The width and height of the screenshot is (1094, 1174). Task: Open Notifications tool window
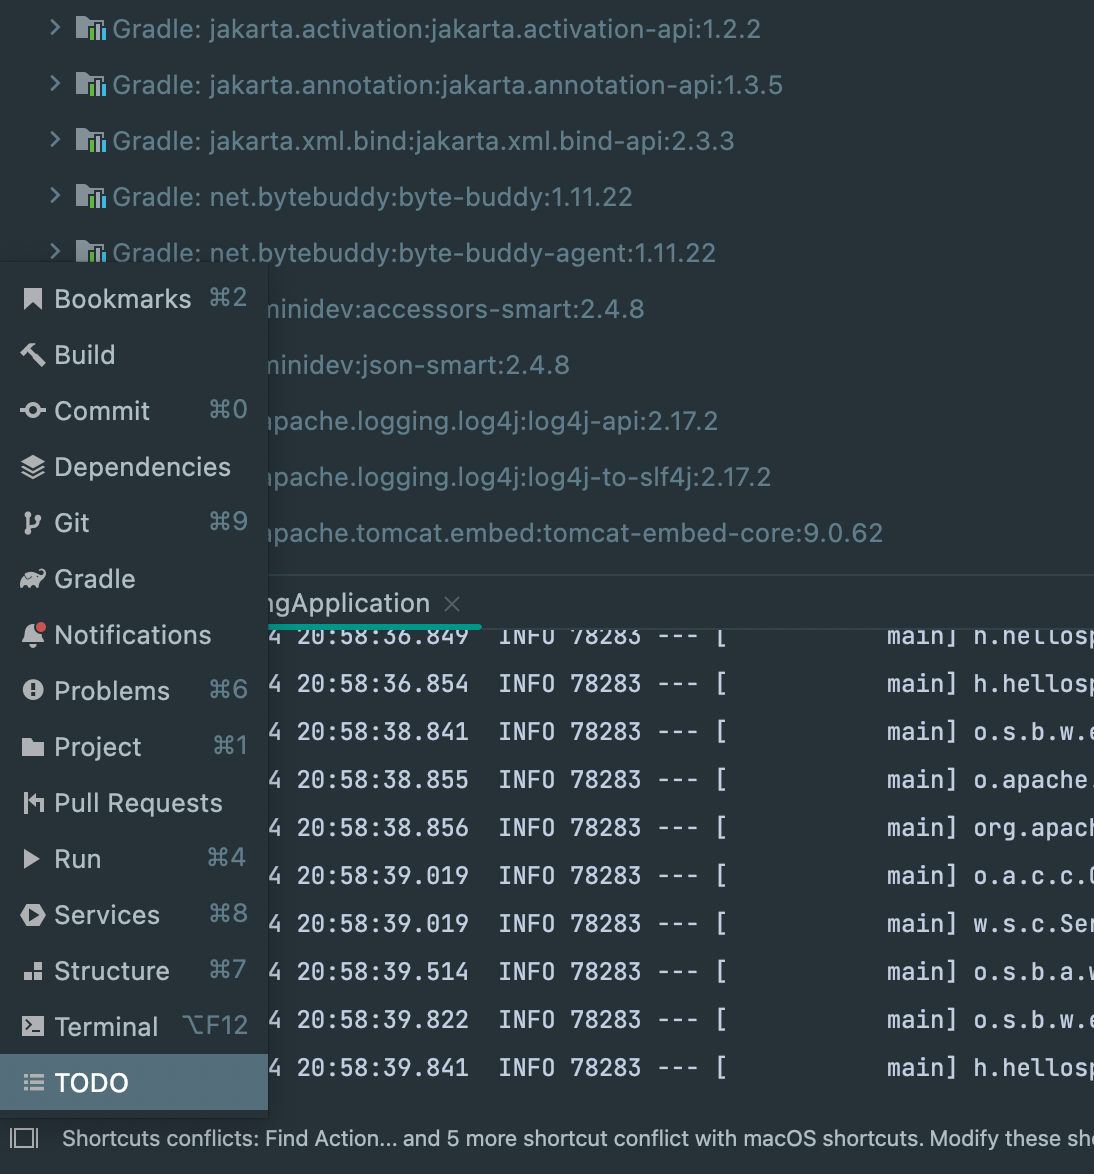pyautogui.click(x=134, y=635)
